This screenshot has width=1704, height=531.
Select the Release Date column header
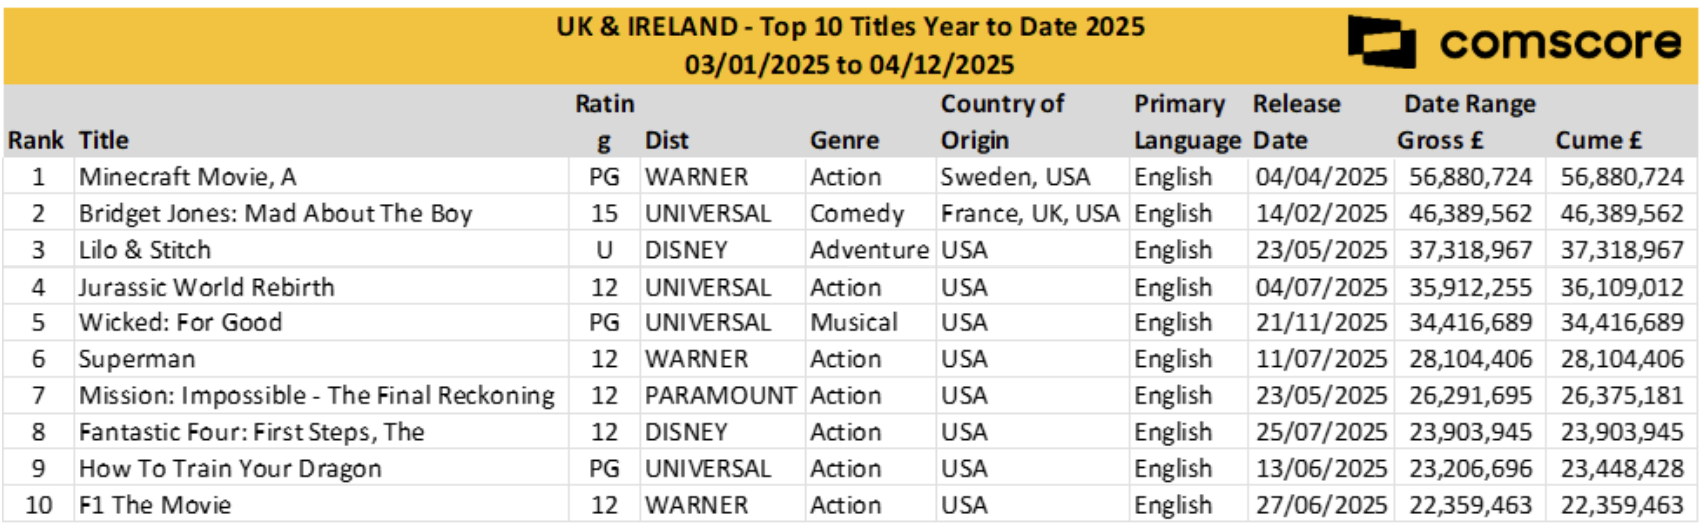[x=1296, y=122]
